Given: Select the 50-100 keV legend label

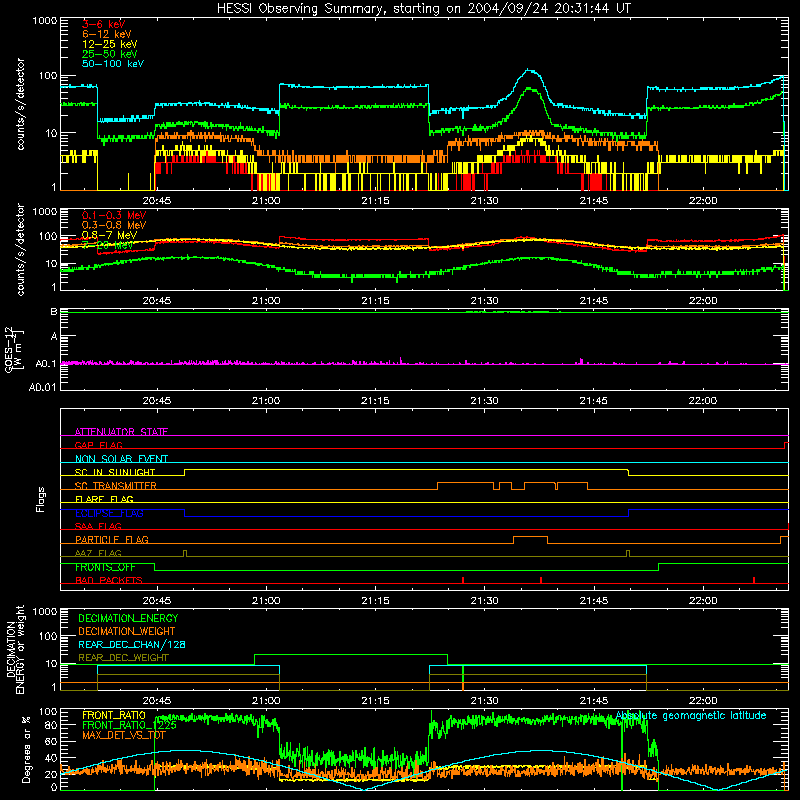Looking at the screenshot, I should point(113,64).
